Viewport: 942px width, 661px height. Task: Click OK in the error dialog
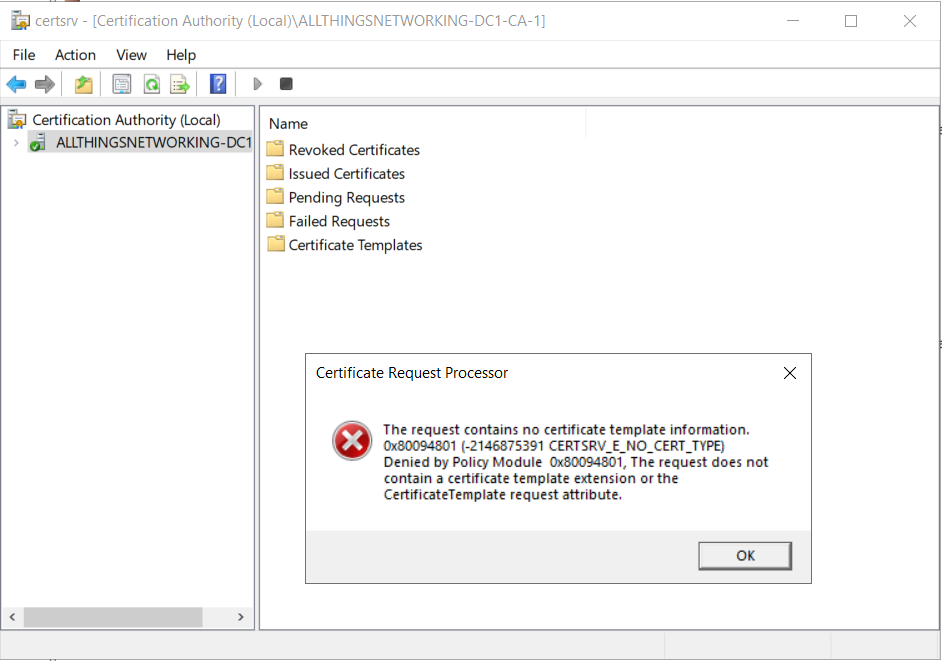(745, 556)
